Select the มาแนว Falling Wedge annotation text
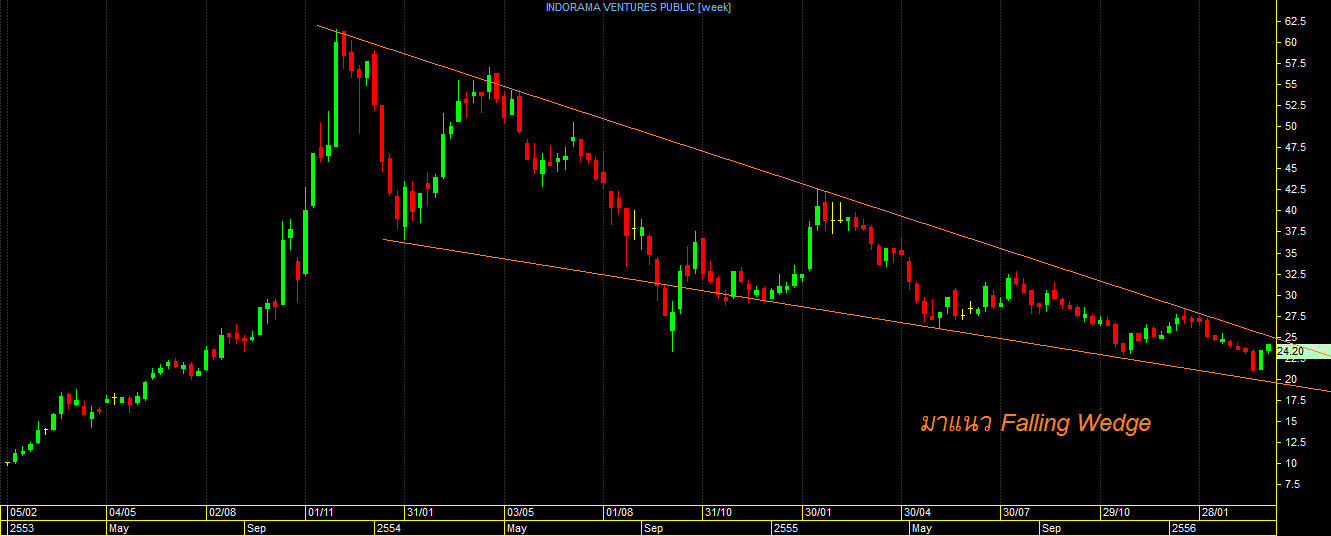The height and width of the screenshot is (536, 1331). click(1035, 423)
